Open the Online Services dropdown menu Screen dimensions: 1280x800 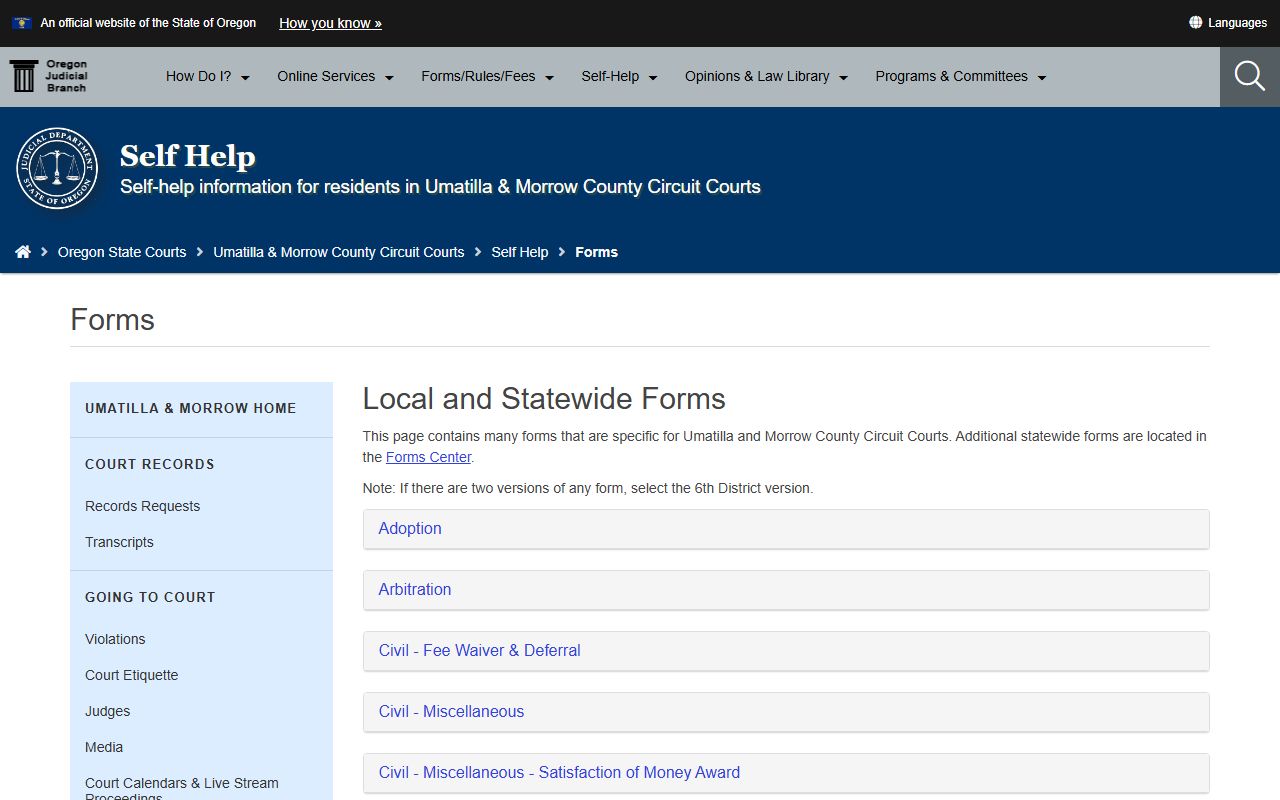pos(335,76)
